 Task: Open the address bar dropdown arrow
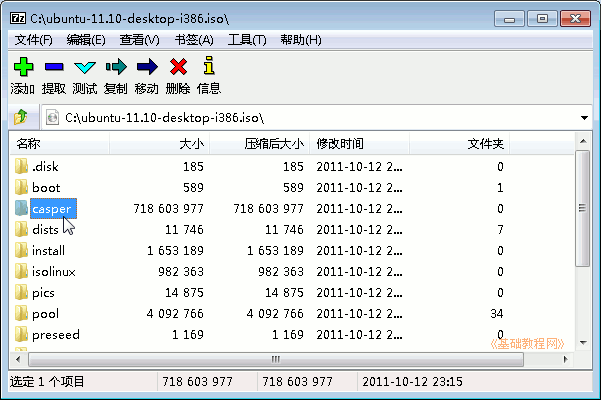pos(584,118)
